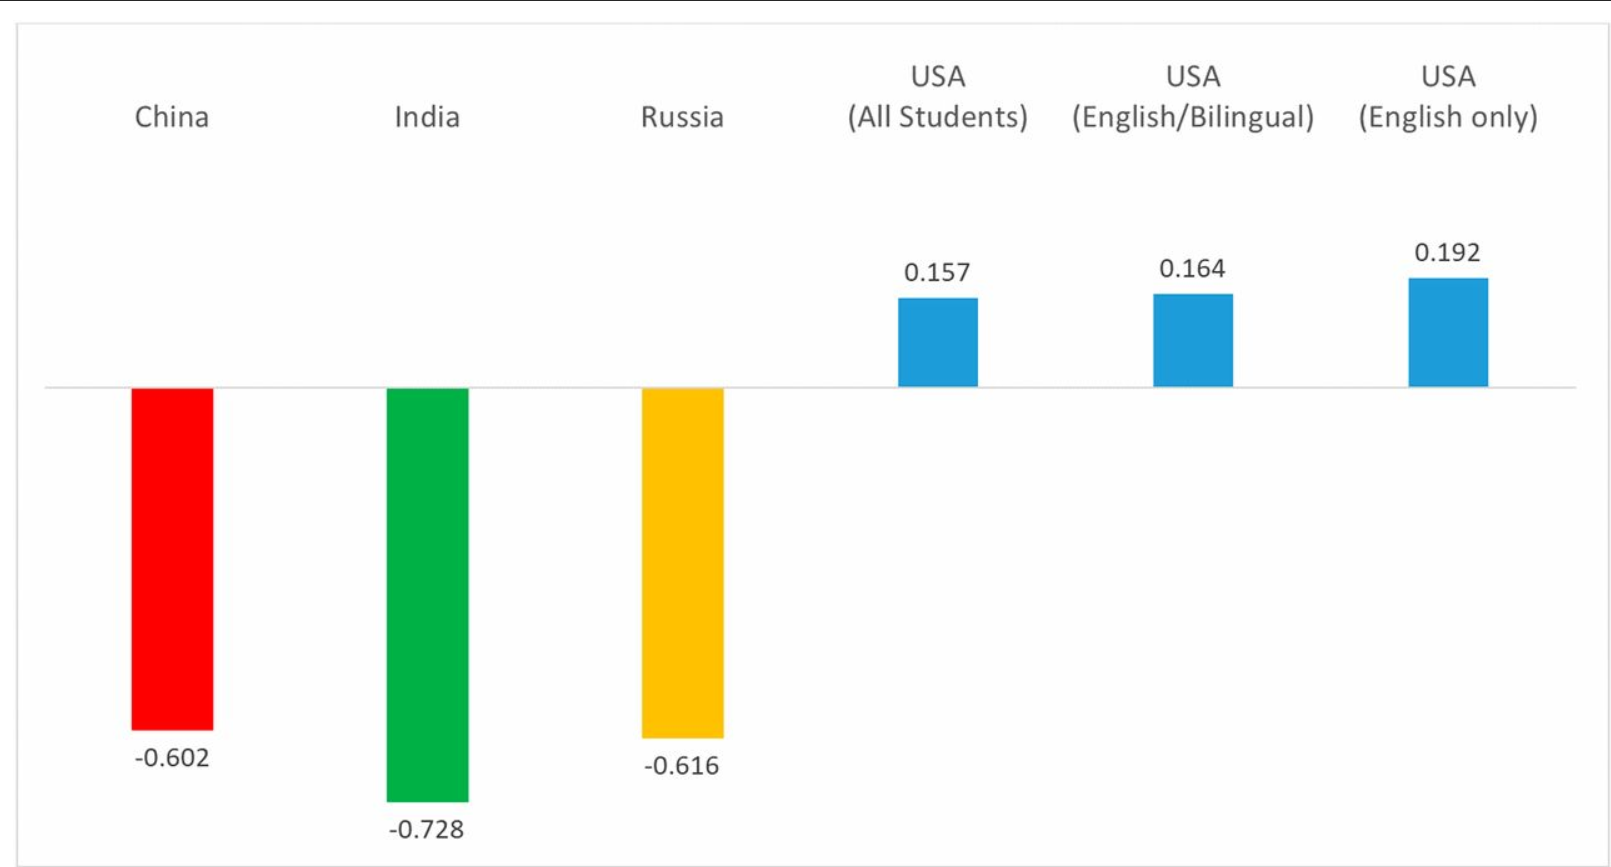This screenshot has height=867, width=1611.
Task: Select the 0.192 data label
Action: pos(1447,252)
